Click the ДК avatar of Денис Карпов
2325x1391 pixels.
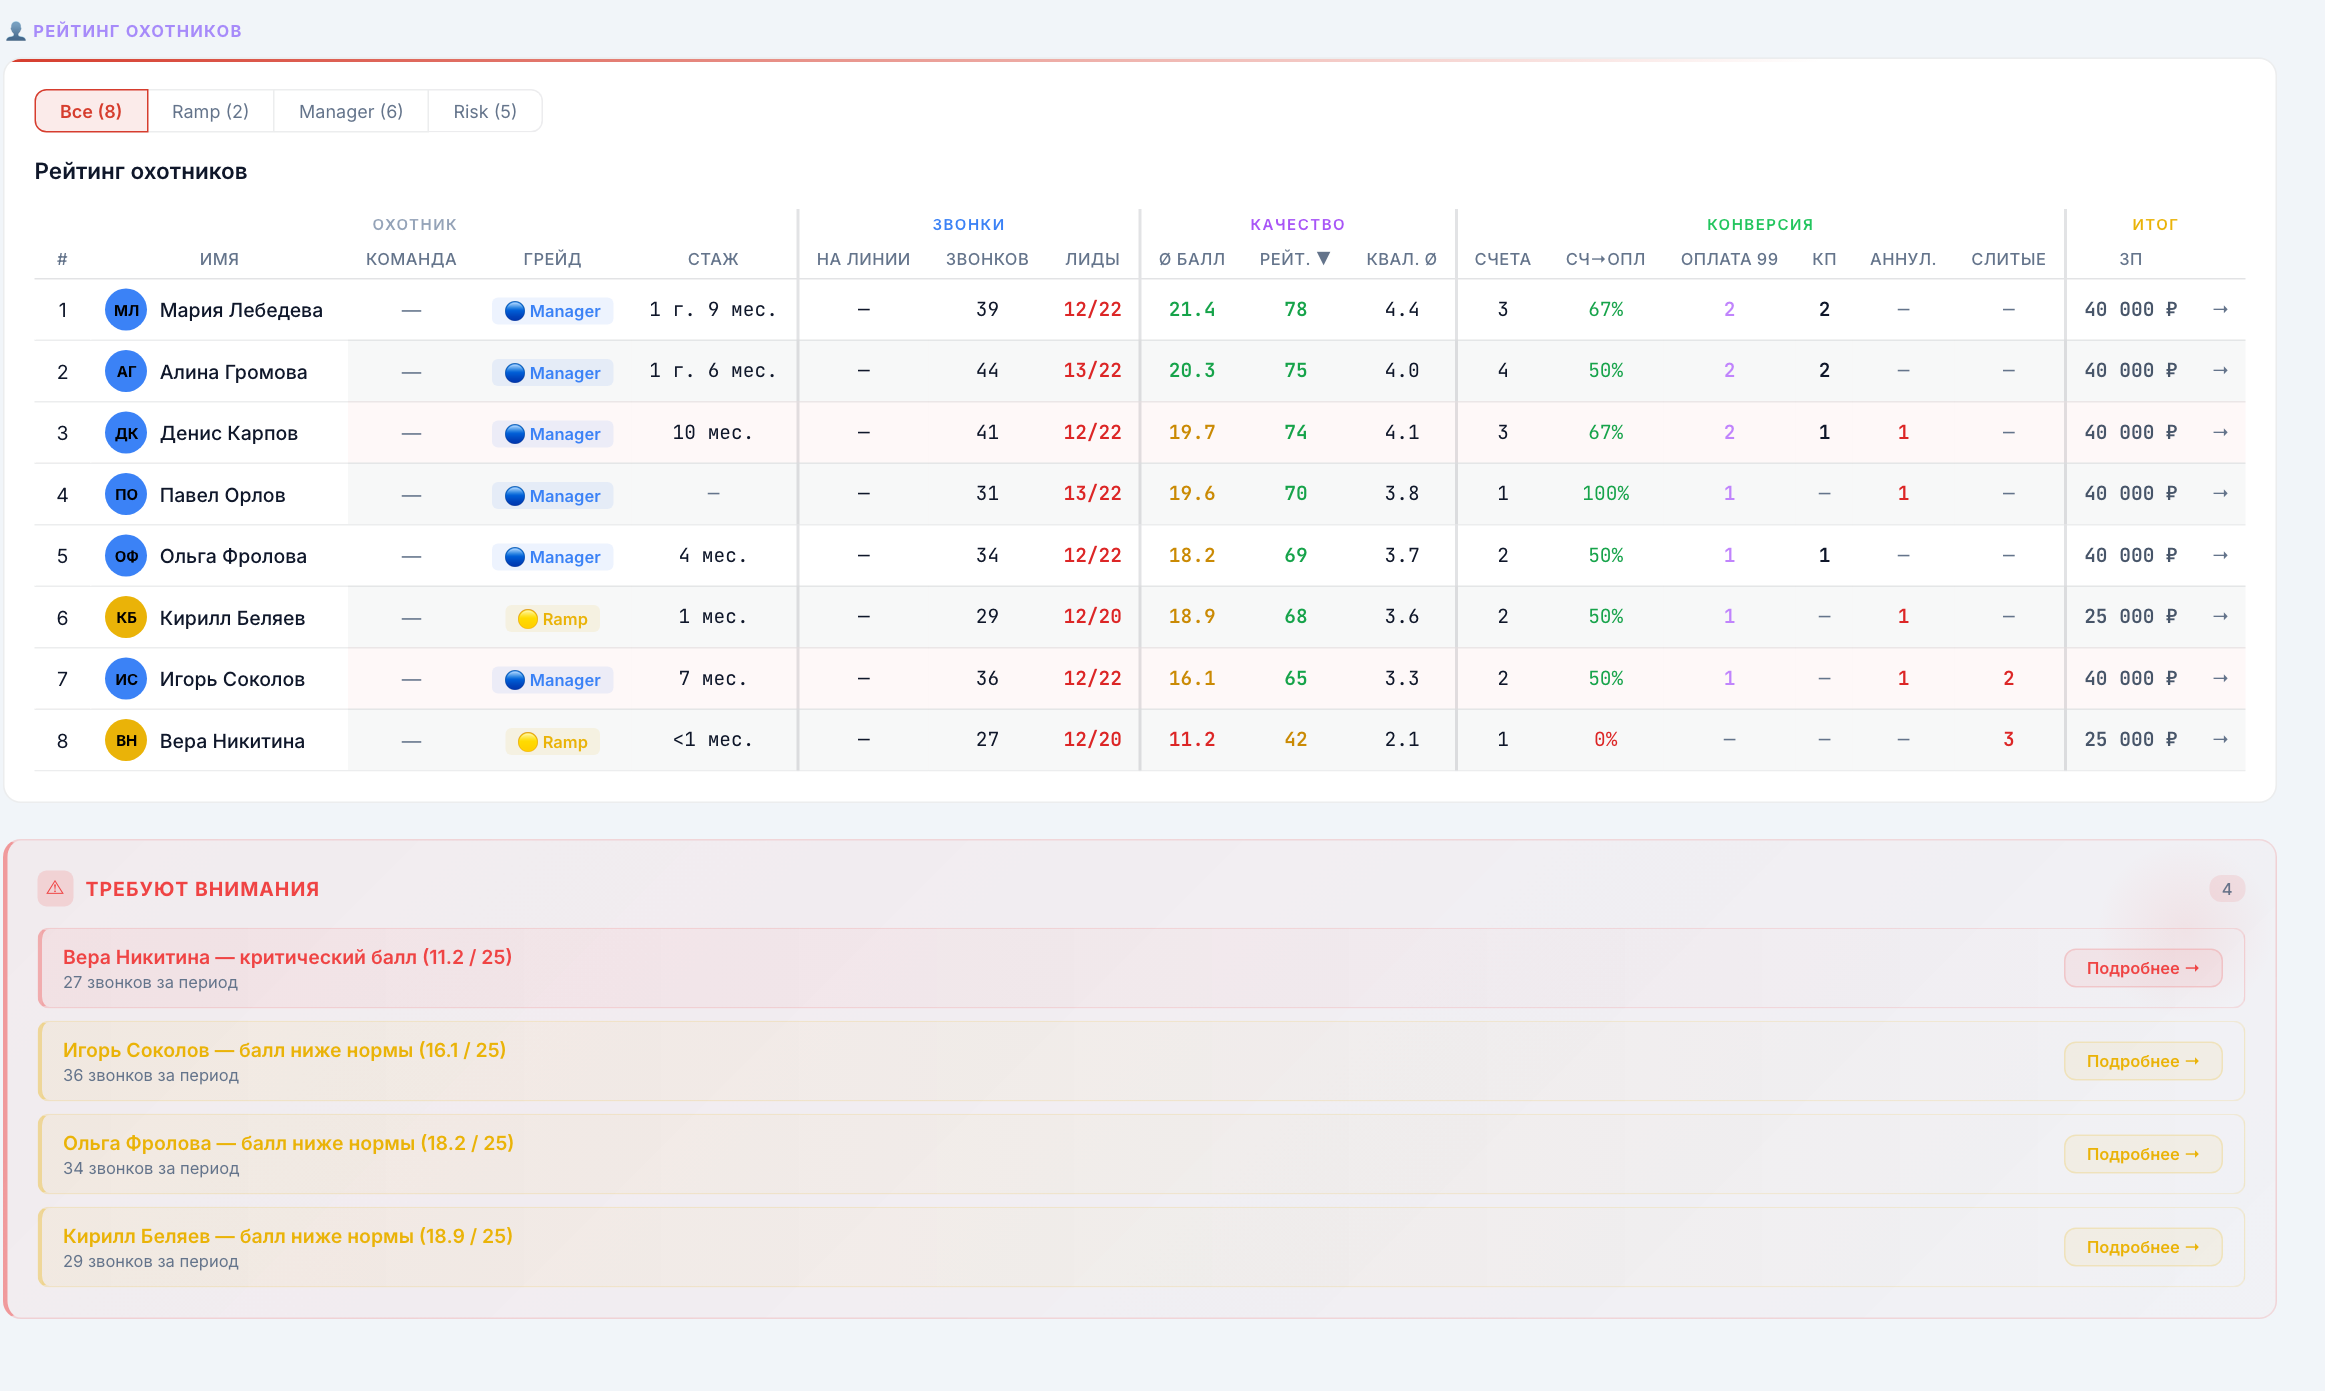point(126,433)
